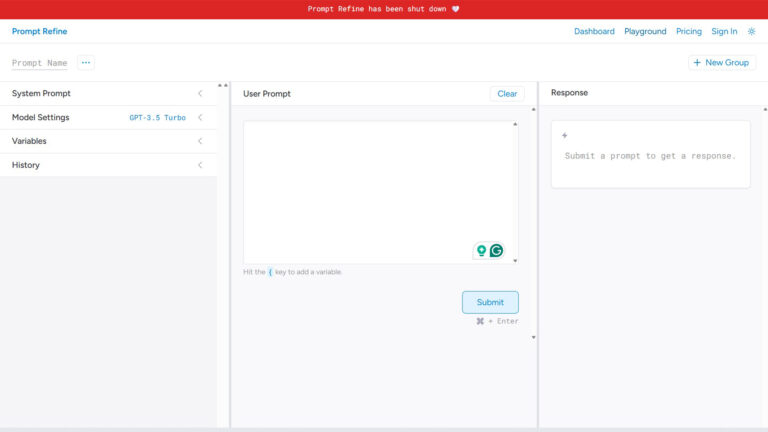This screenshot has width=768, height=432.
Task: Expand the History section
Action: click(x=108, y=165)
